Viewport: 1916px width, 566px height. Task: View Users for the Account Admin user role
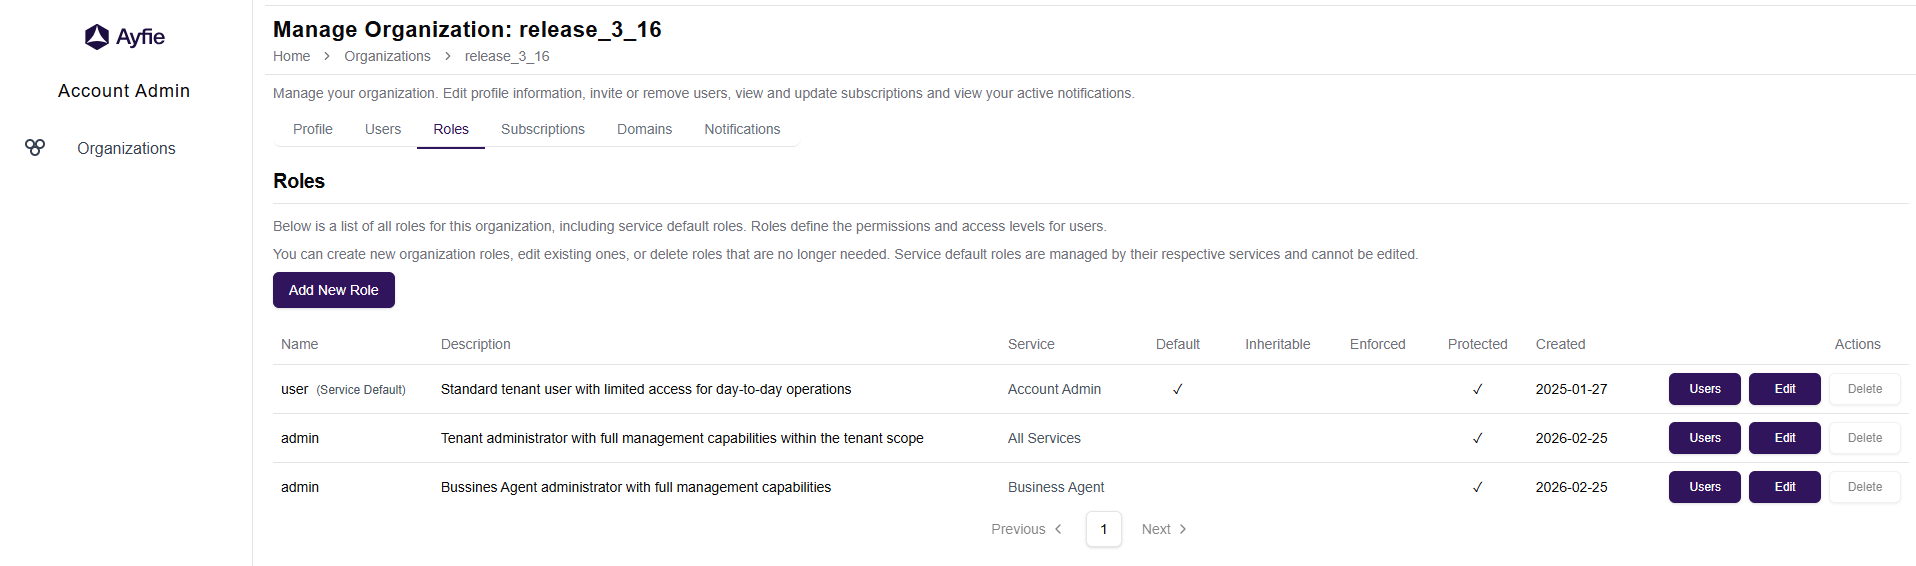pos(1704,389)
